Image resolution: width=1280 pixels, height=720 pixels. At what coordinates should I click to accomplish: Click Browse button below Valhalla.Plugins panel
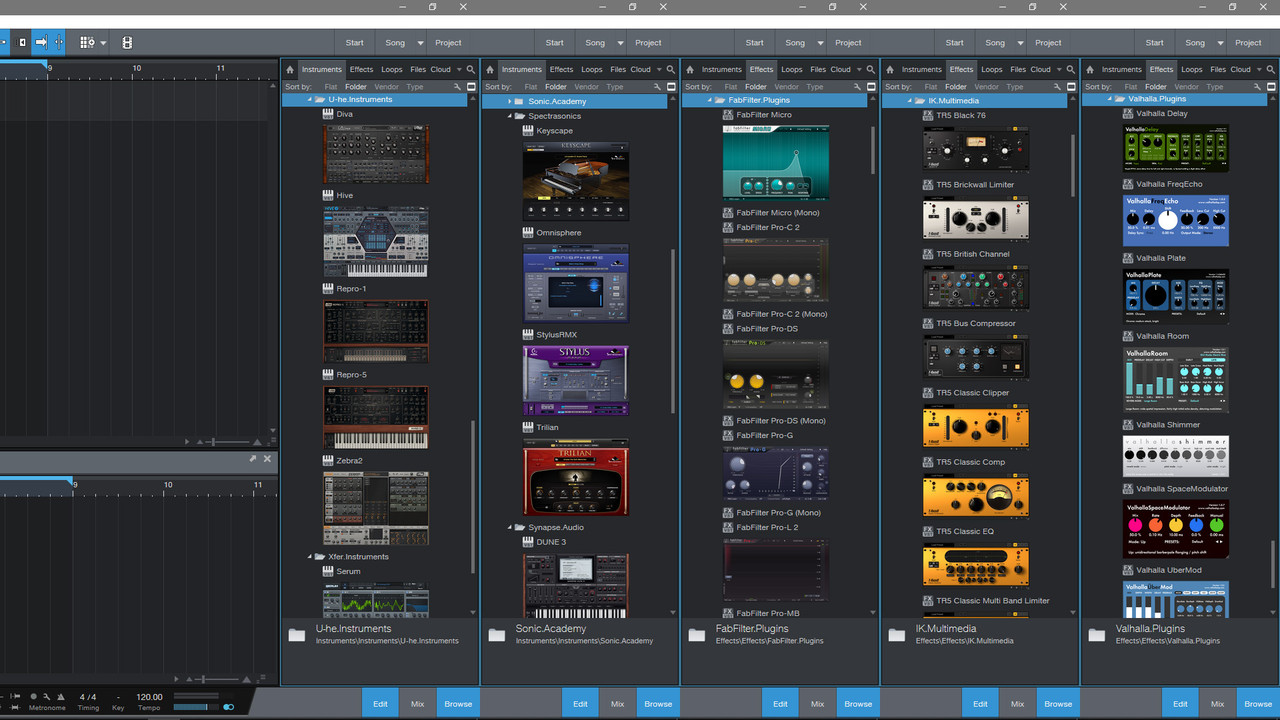pyautogui.click(x=1258, y=704)
